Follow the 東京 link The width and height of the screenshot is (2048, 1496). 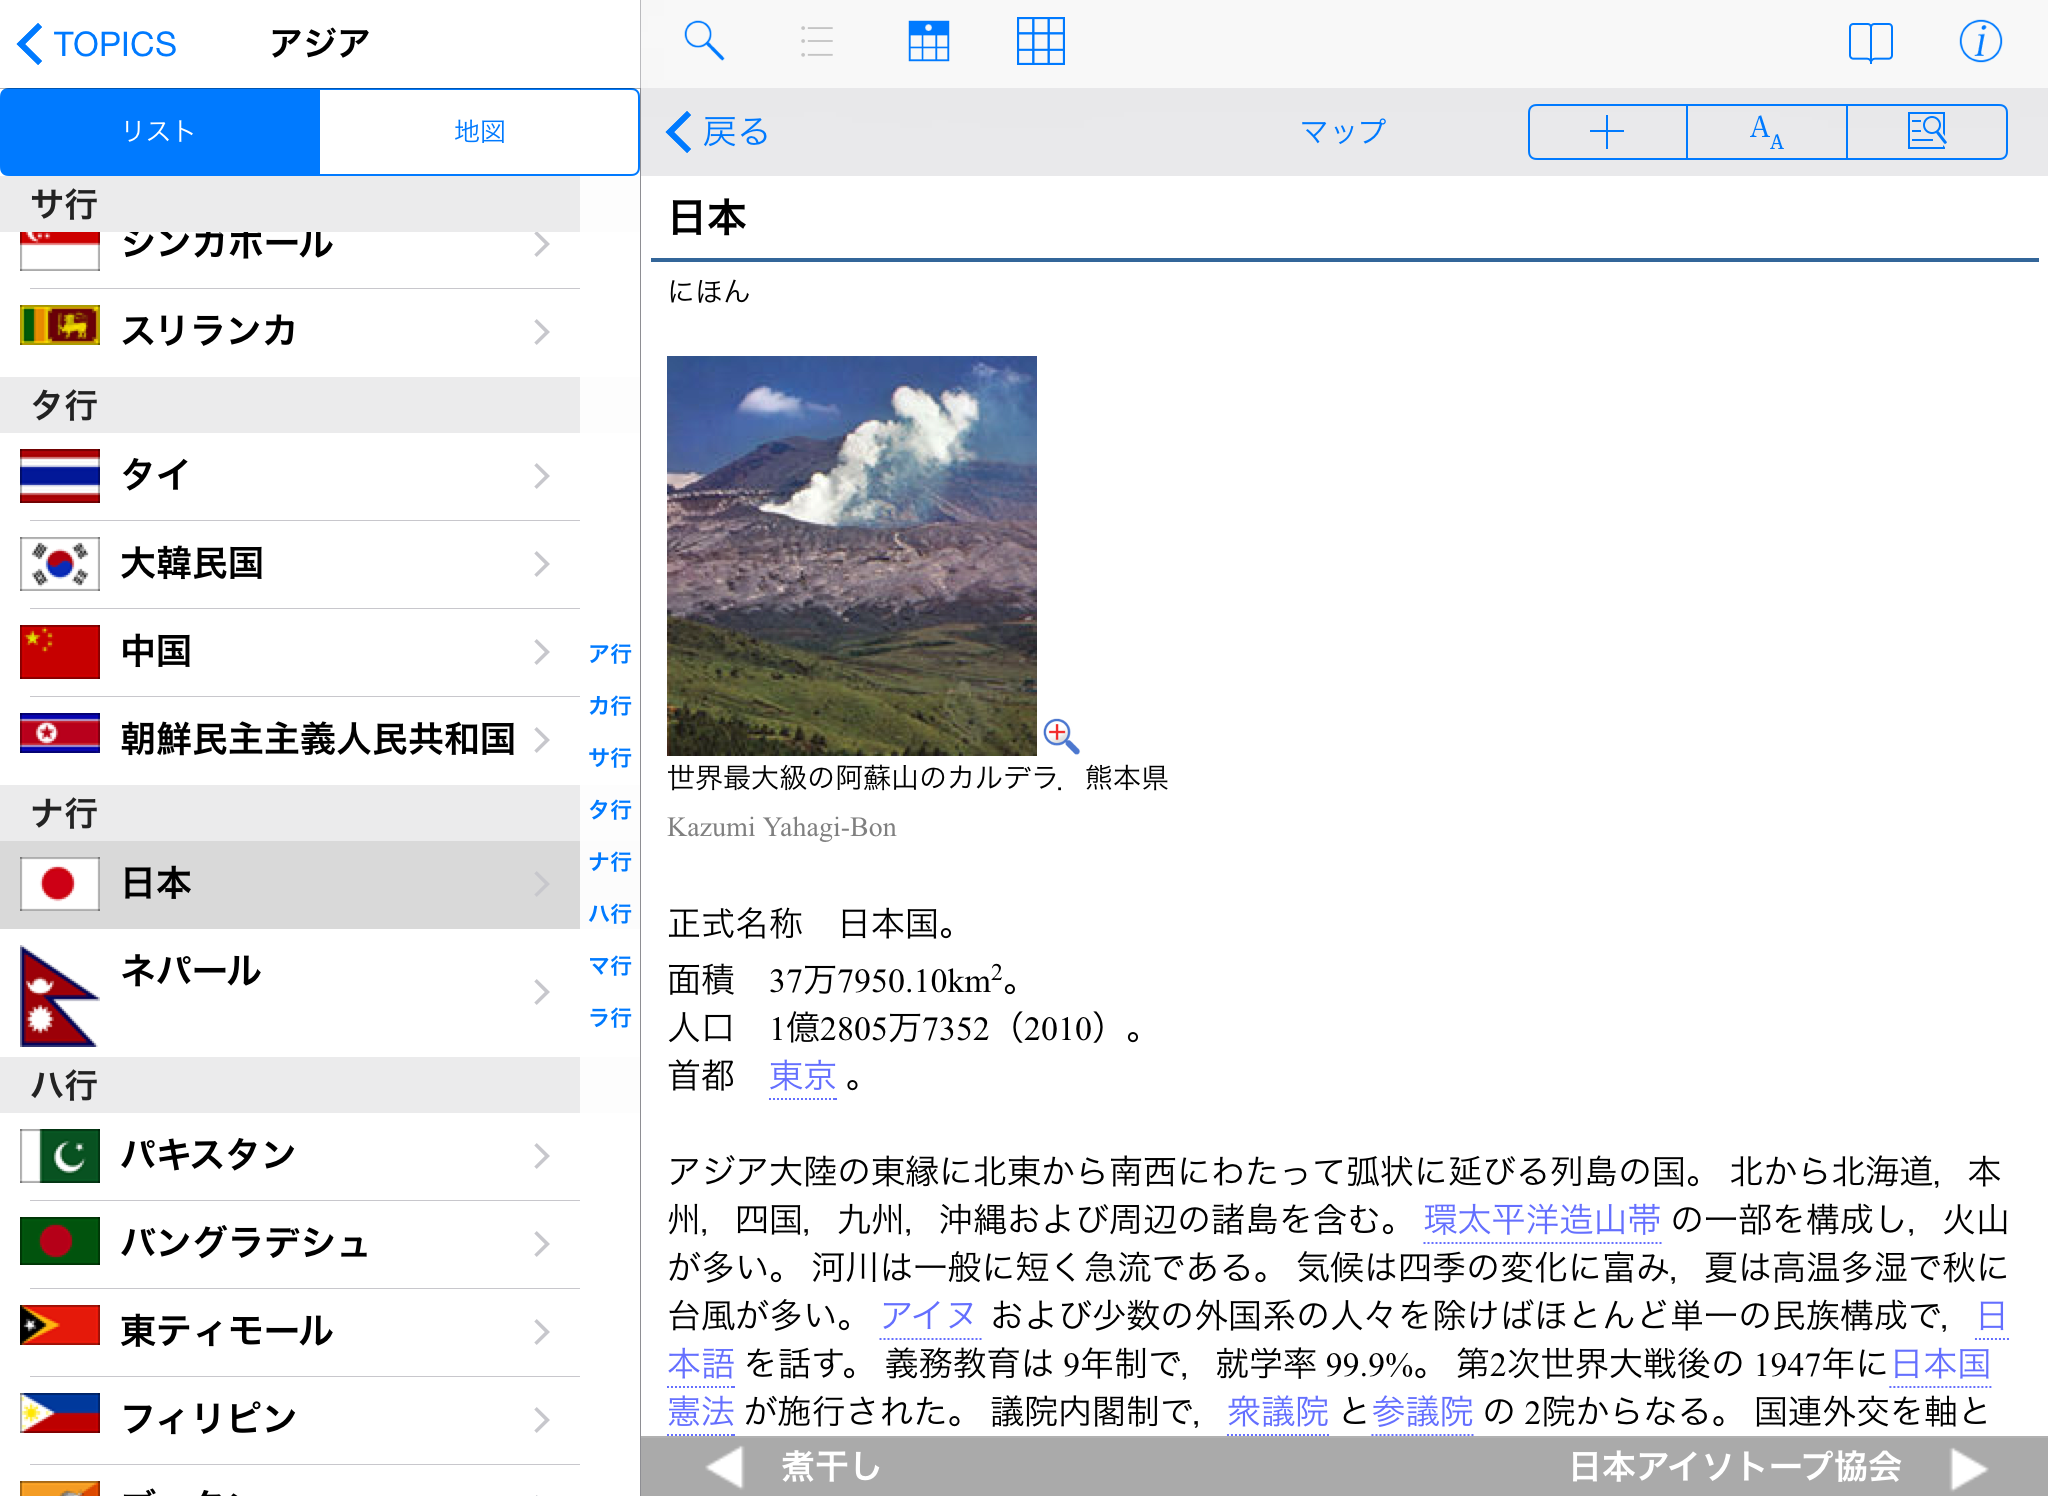pyautogui.click(x=802, y=1076)
